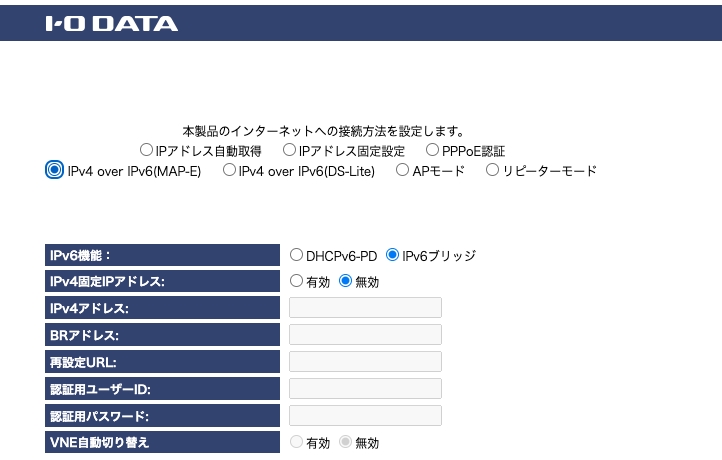Select APモード radio button
722x460 pixels.
[x=403, y=170]
